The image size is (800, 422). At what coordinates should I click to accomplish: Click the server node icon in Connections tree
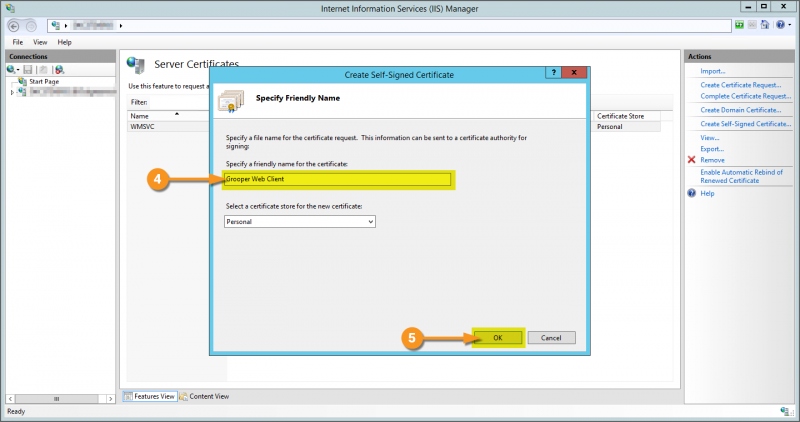[22, 92]
